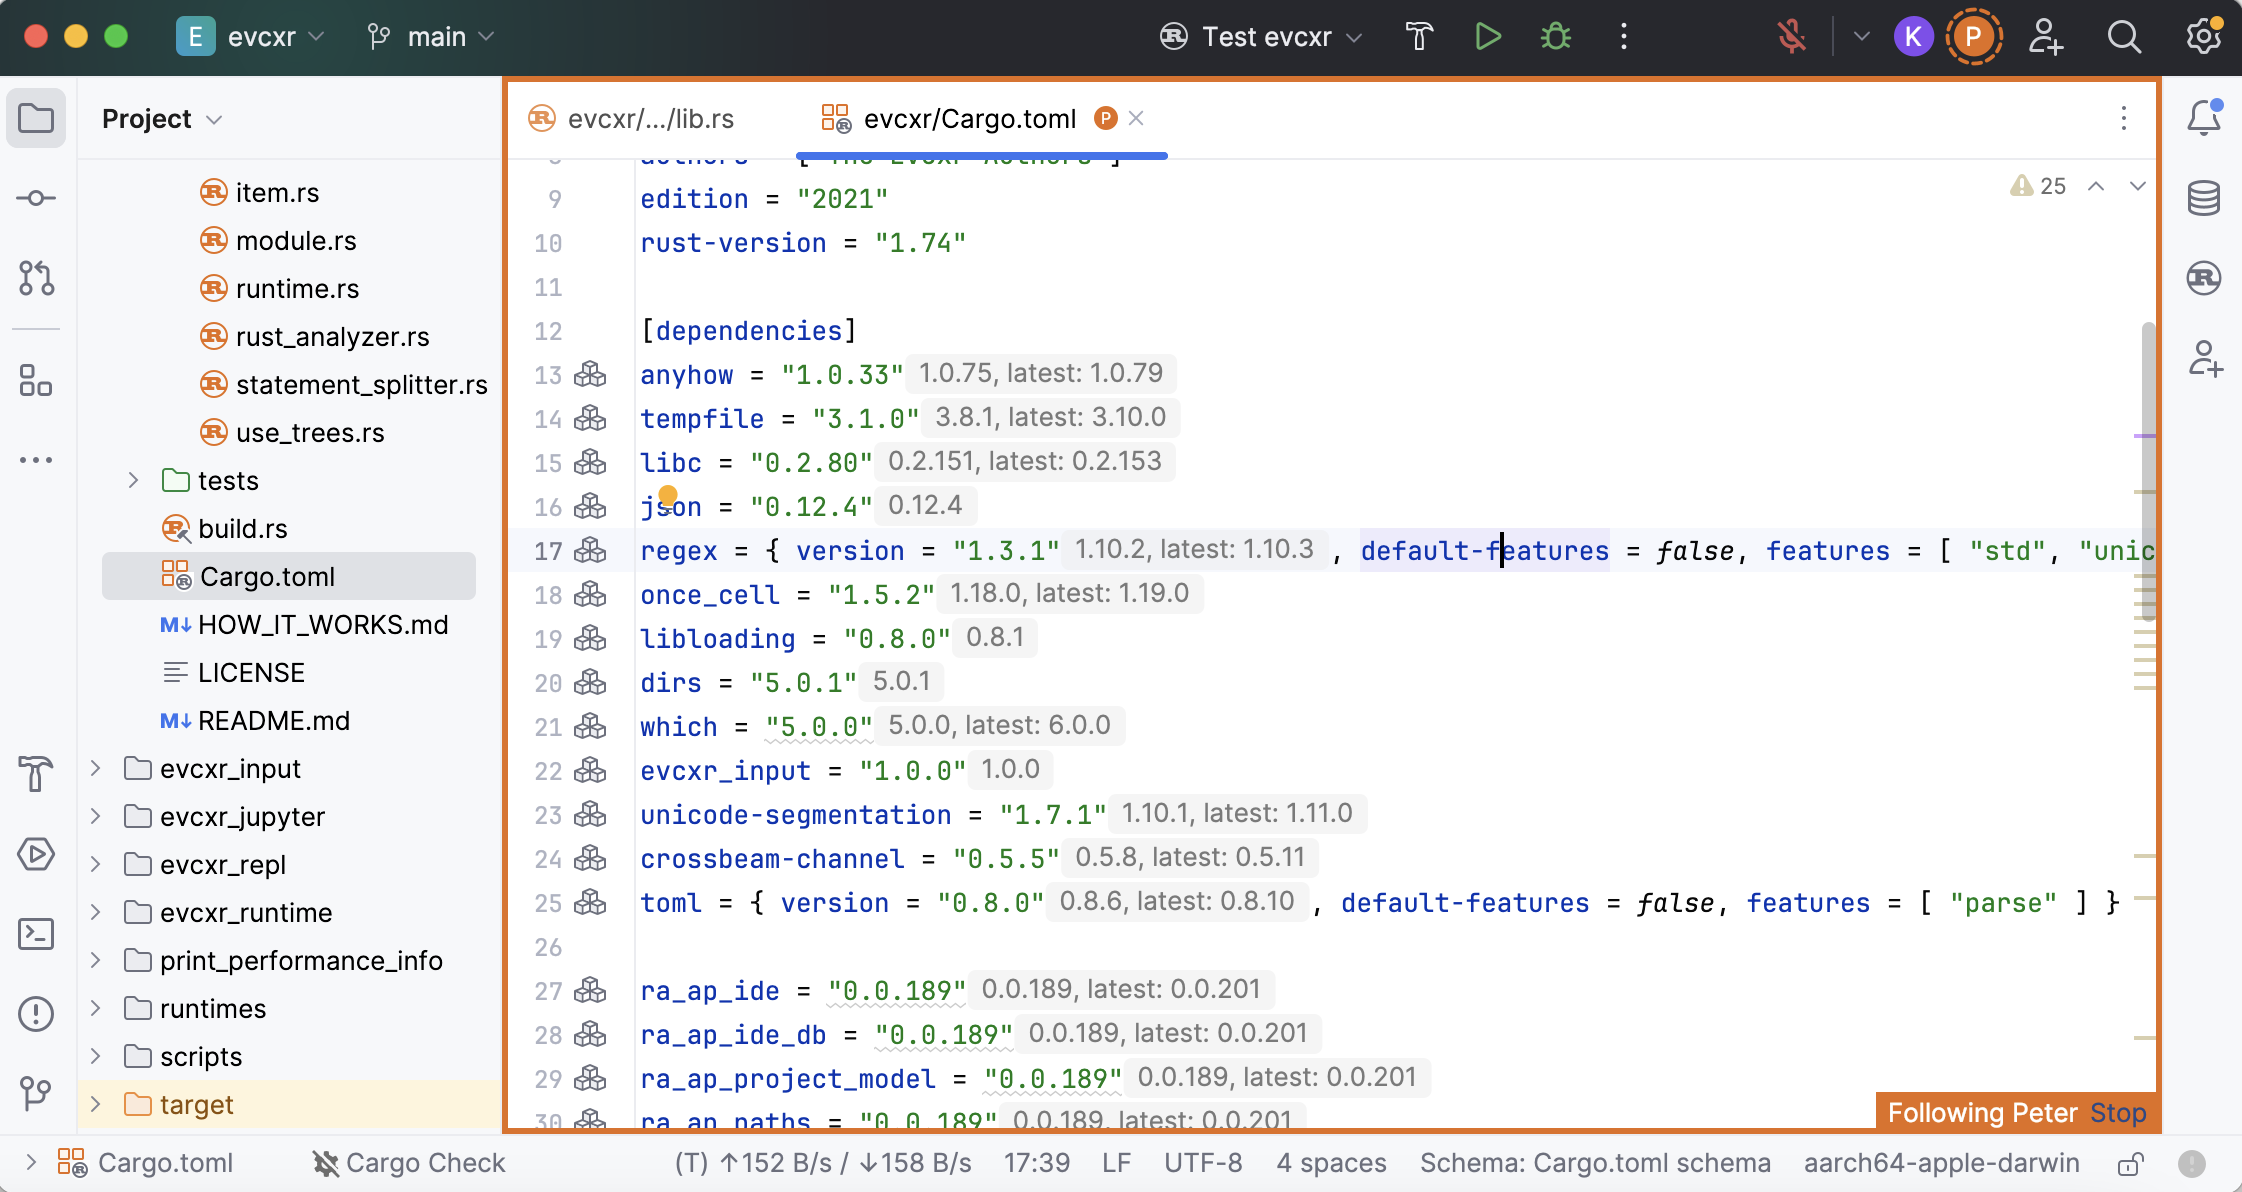Open the Database tool window
The width and height of the screenshot is (2242, 1192).
(x=2203, y=198)
